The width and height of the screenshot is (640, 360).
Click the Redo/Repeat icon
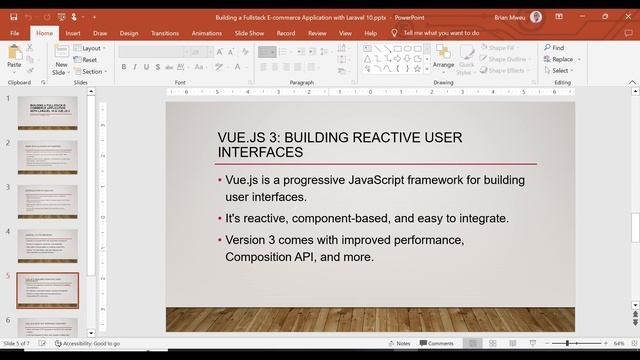click(x=47, y=17)
